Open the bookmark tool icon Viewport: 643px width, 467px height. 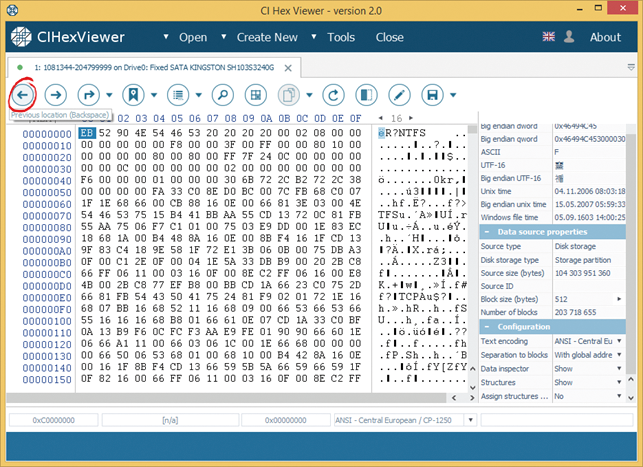coord(133,95)
